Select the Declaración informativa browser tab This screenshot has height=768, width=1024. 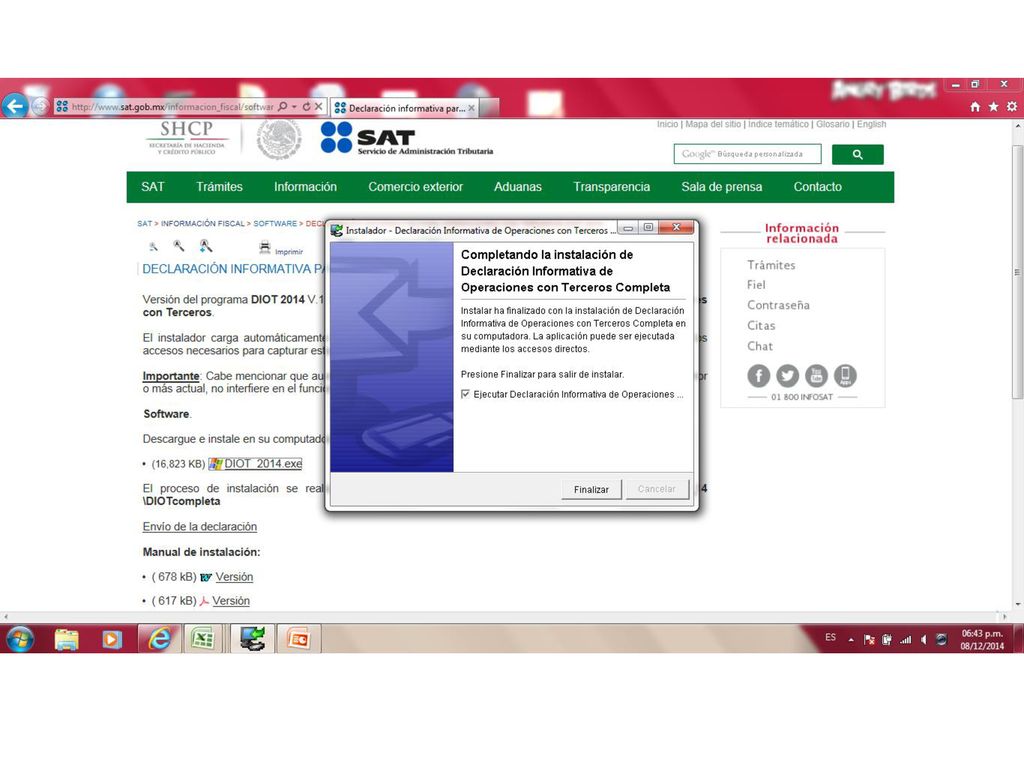tap(404, 108)
